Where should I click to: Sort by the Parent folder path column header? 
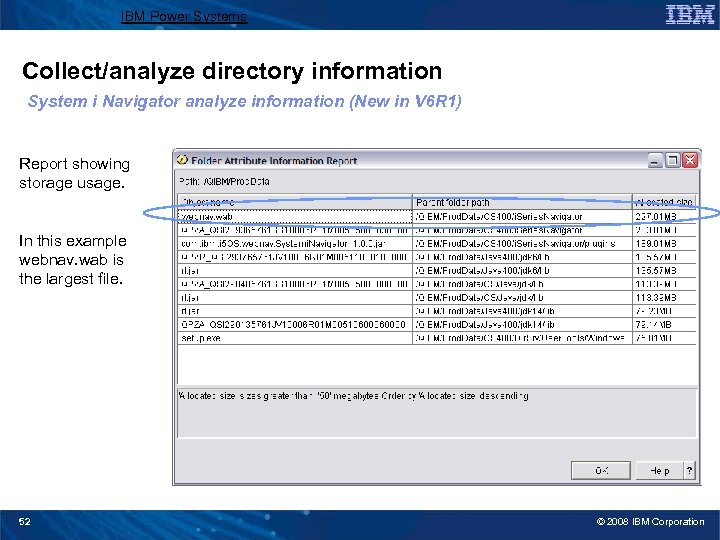click(522, 202)
